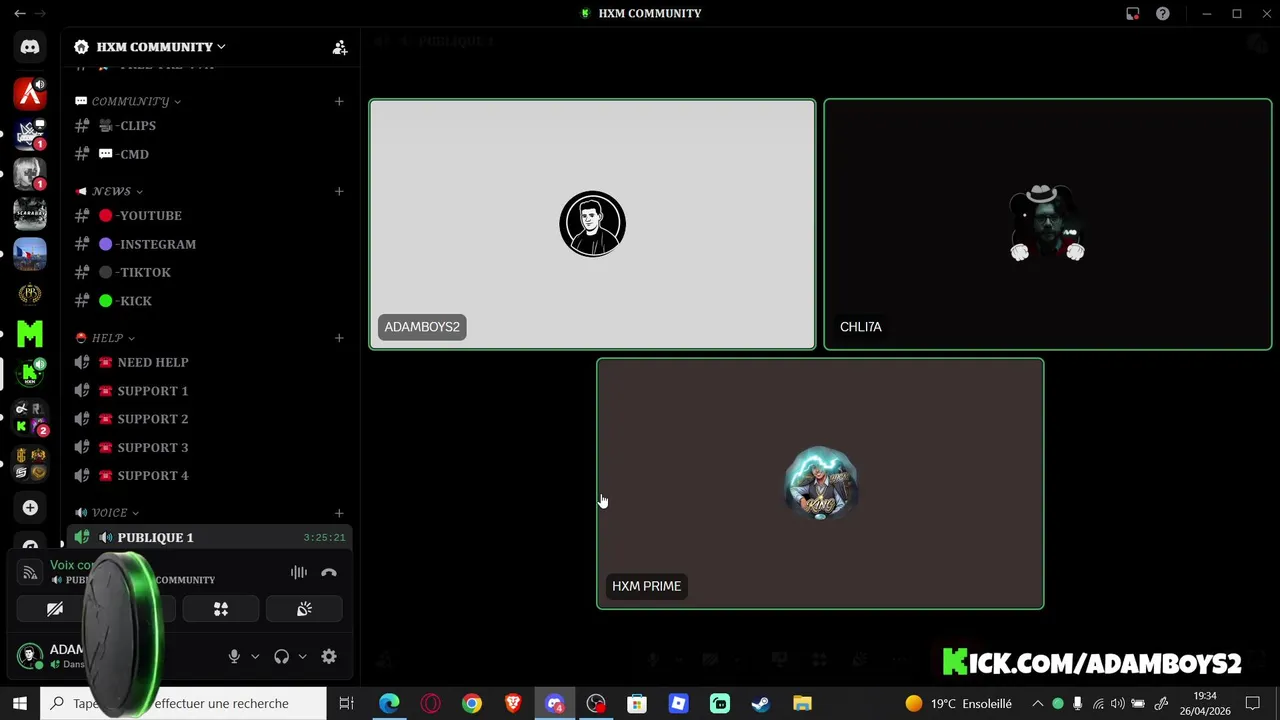Screen dimensions: 1280x720
Task: Join the NEED HELP voice channel
Action: point(210,362)
